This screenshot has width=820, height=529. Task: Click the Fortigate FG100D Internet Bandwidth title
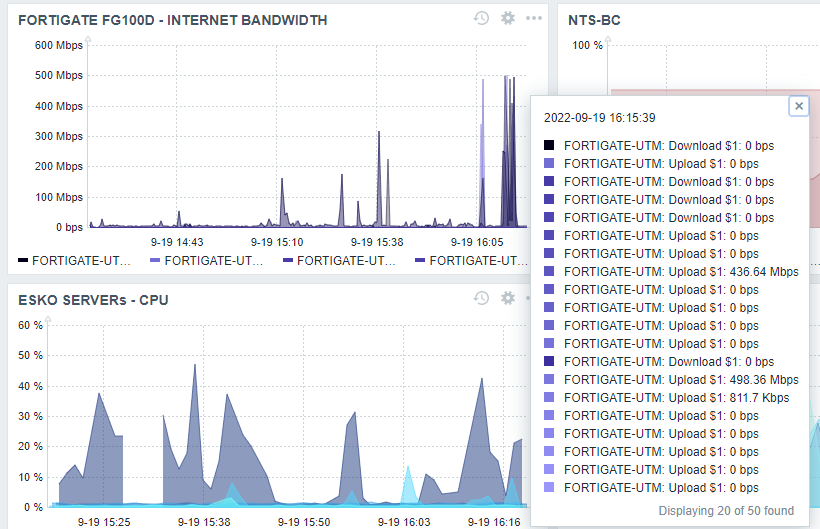pyautogui.click(x=173, y=20)
